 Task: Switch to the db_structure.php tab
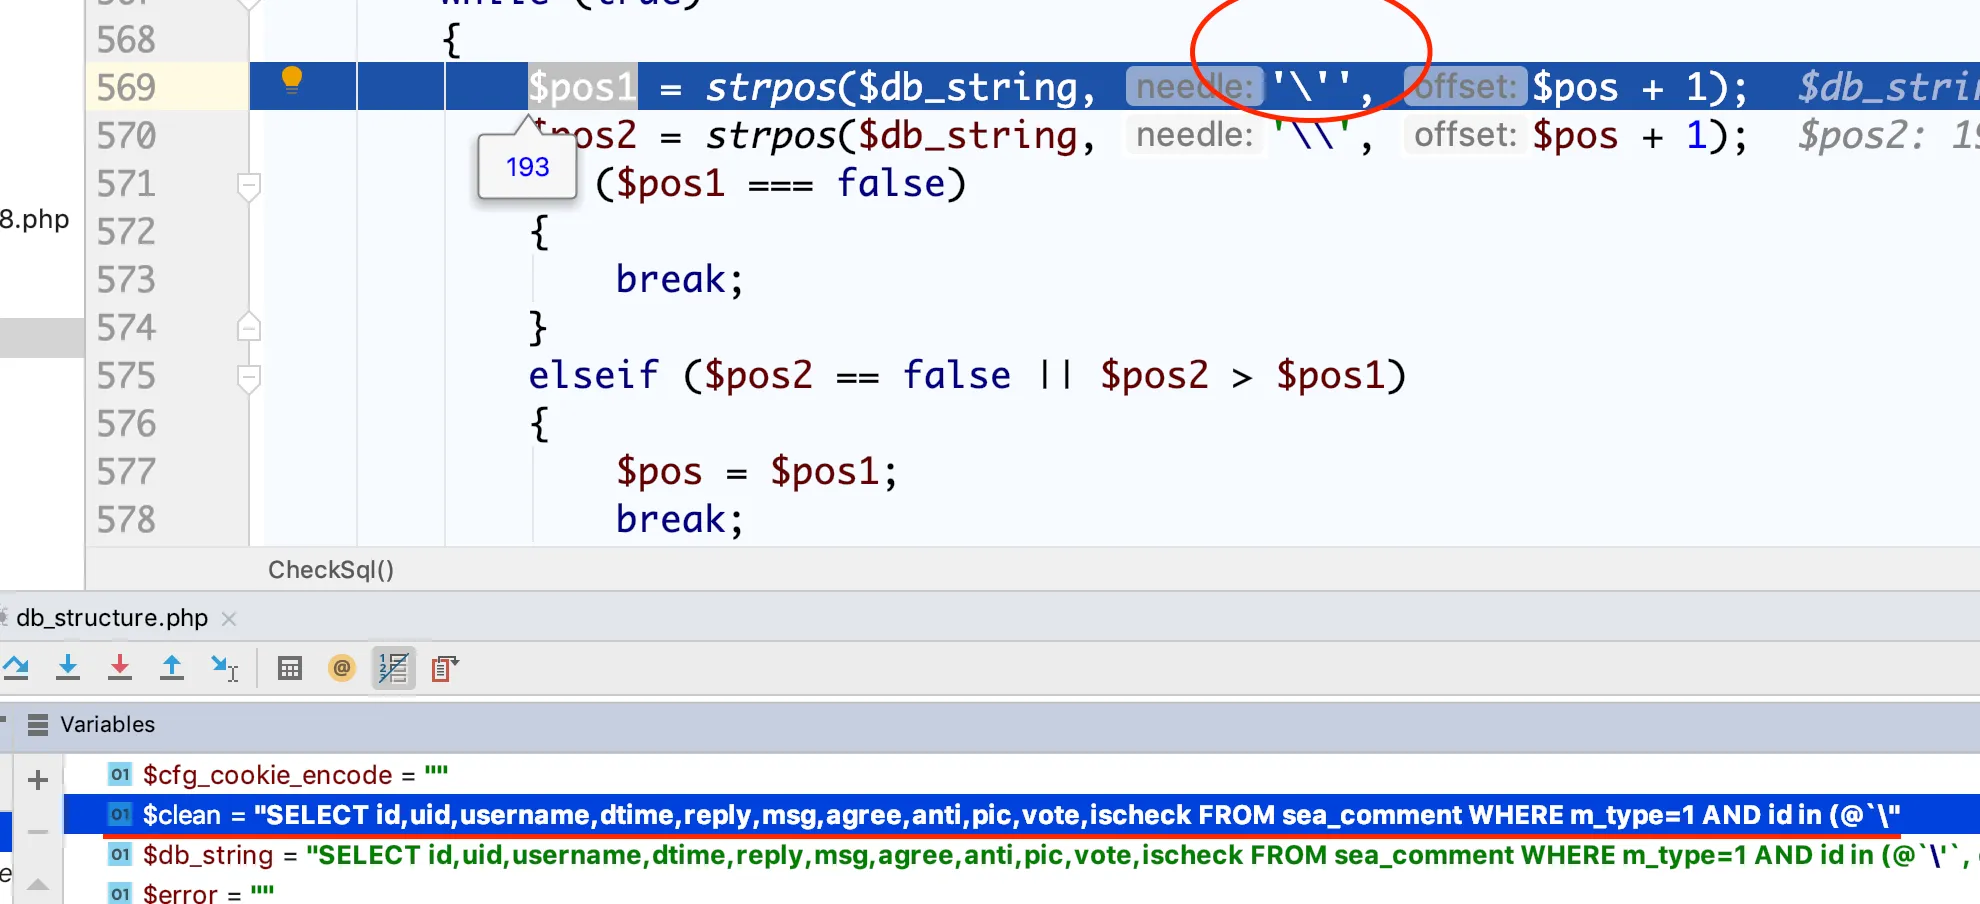coord(112,618)
